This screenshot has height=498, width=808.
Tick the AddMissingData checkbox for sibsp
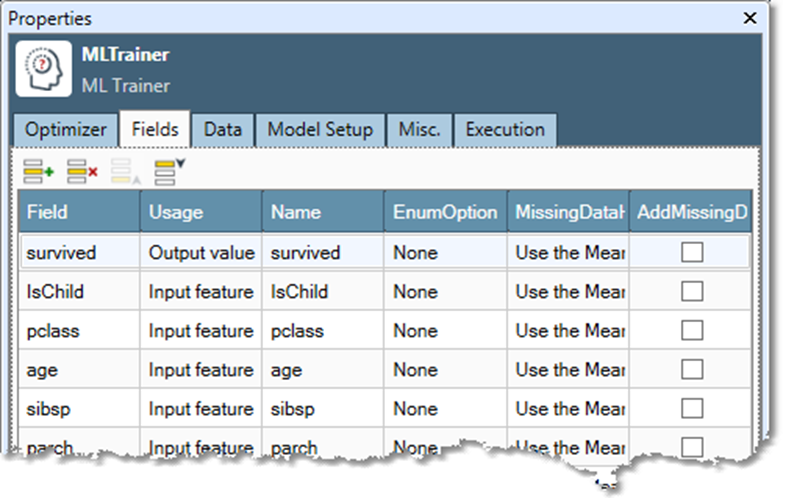pyautogui.click(x=692, y=409)
